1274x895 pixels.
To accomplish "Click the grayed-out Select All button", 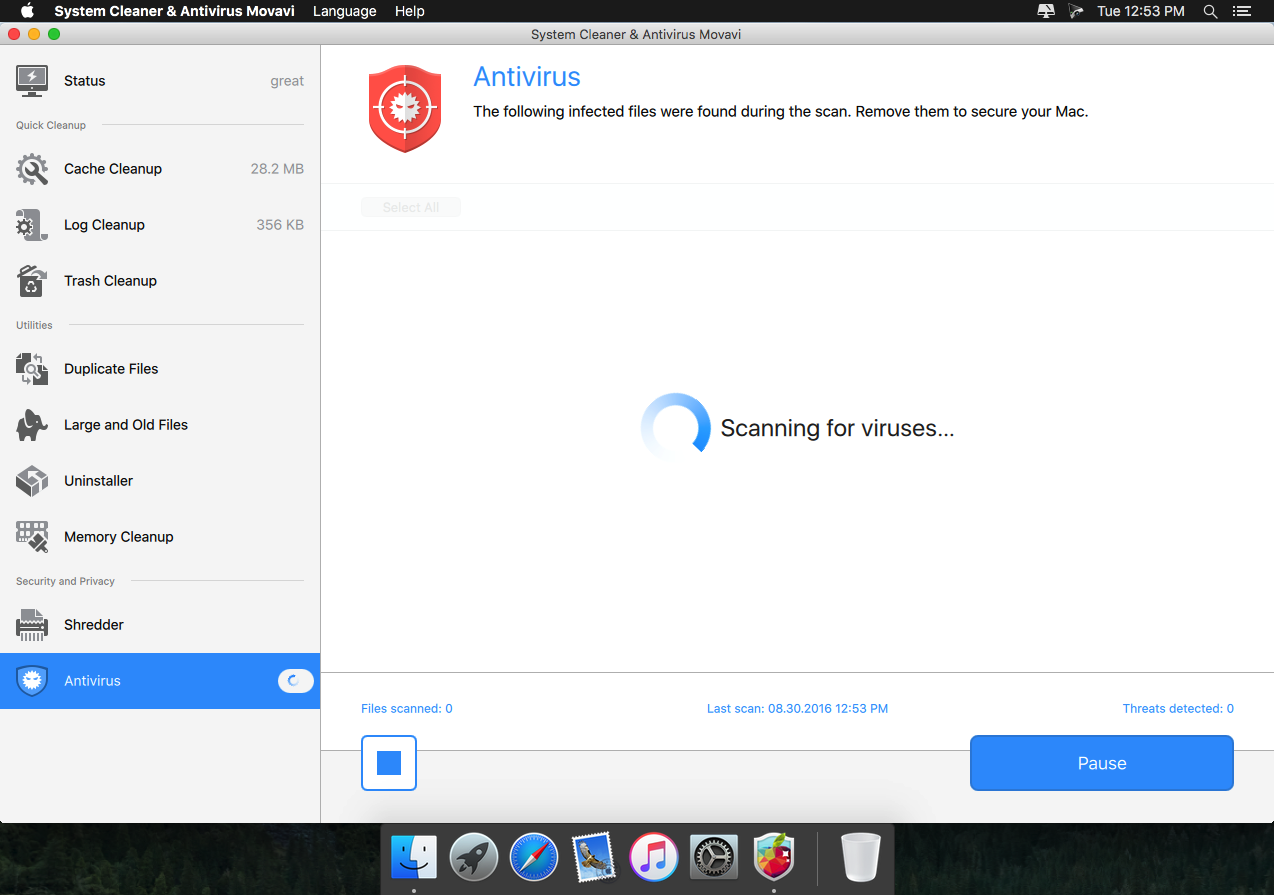I will coord(411,207).
